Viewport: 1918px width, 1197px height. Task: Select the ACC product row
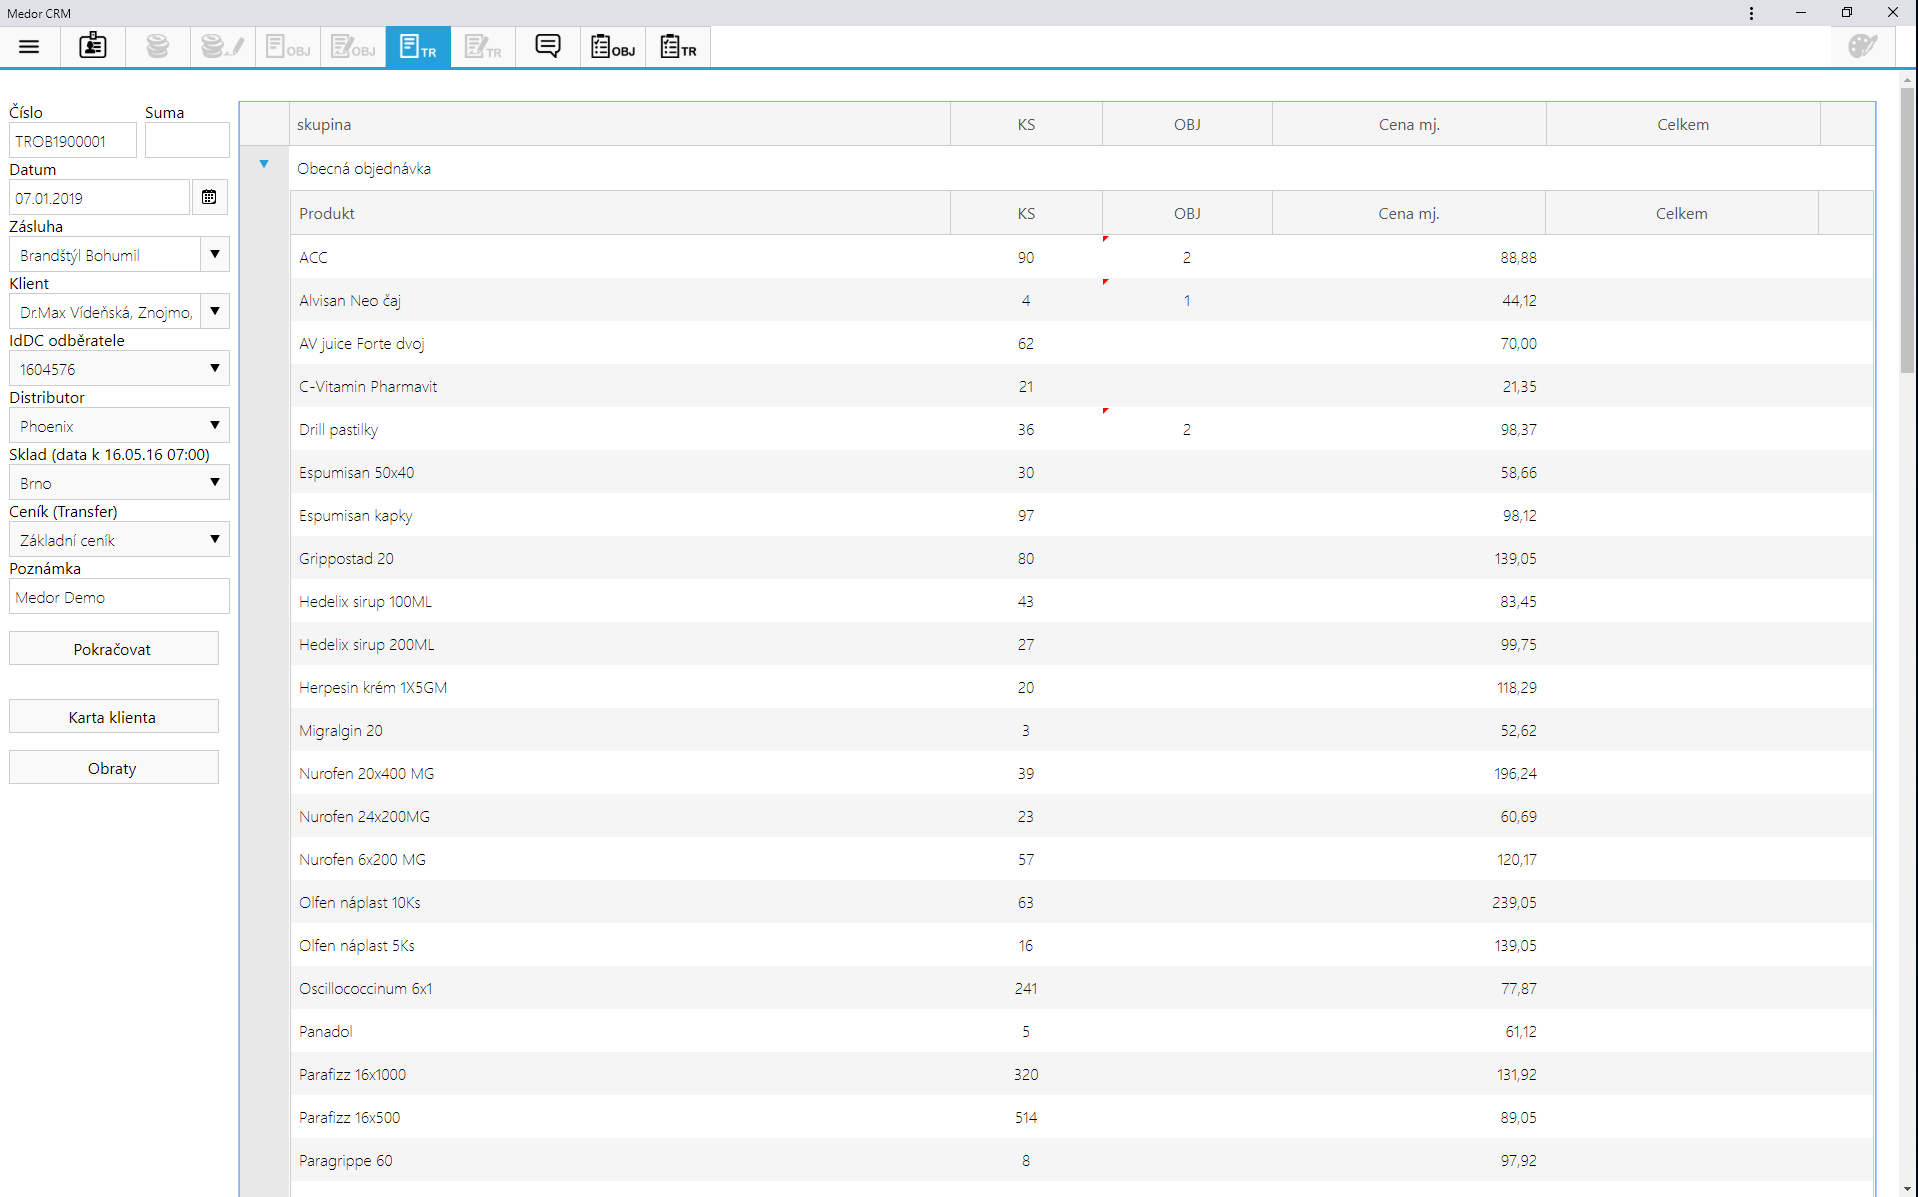coord(1082,257)
